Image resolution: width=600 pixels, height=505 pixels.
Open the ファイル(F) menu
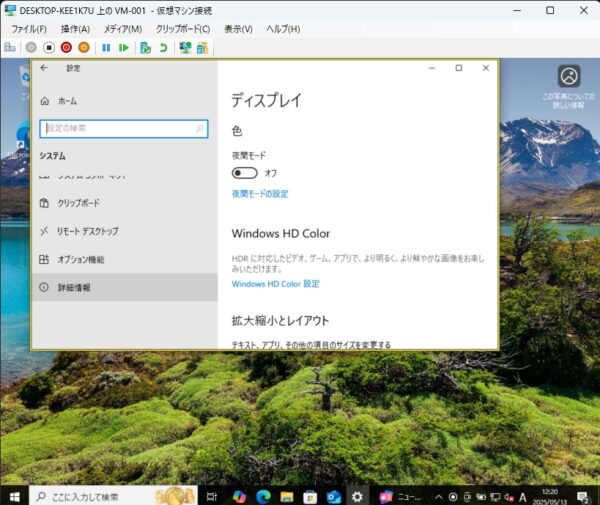pyautogui.click(x=29, y=29)
